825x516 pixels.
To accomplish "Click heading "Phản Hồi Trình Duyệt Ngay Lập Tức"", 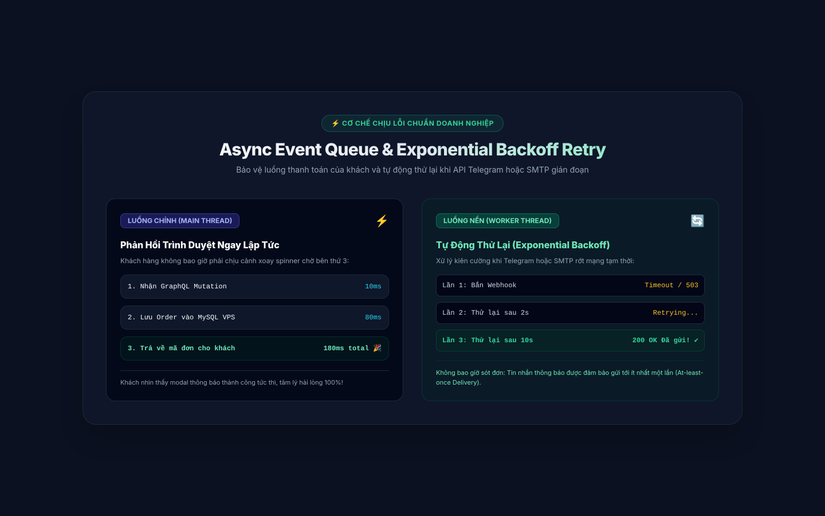I will 199,245.
